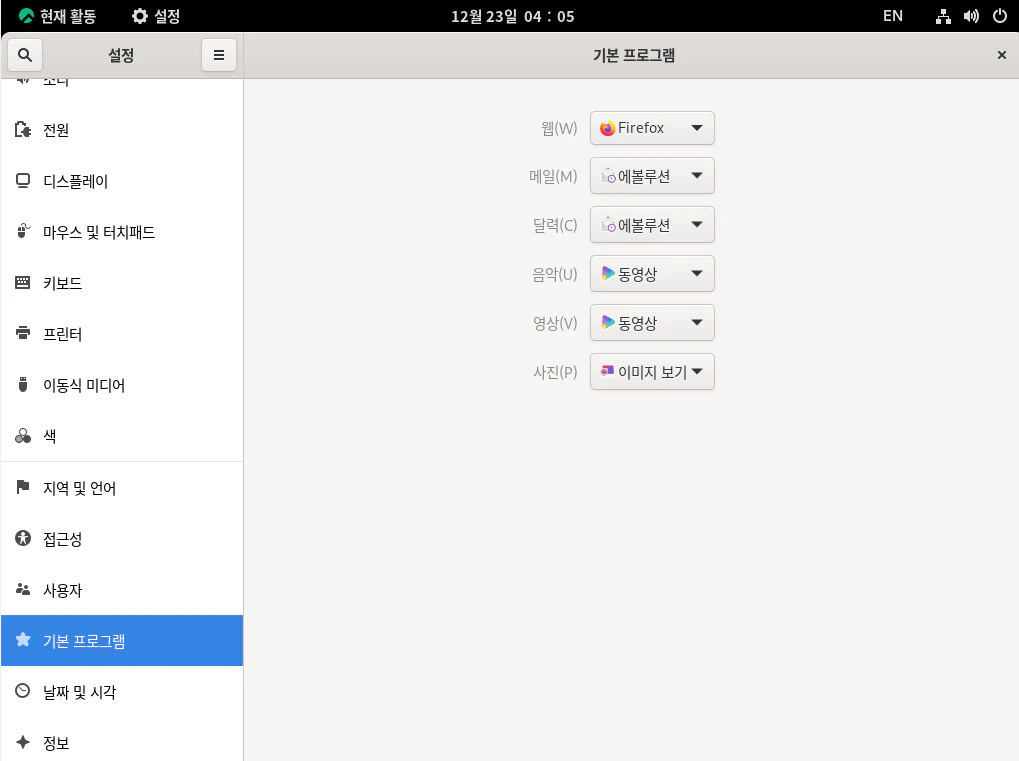1019x761 pixels.
Task: Go to the 키보드 settings panel
Action: pos(122,283)
